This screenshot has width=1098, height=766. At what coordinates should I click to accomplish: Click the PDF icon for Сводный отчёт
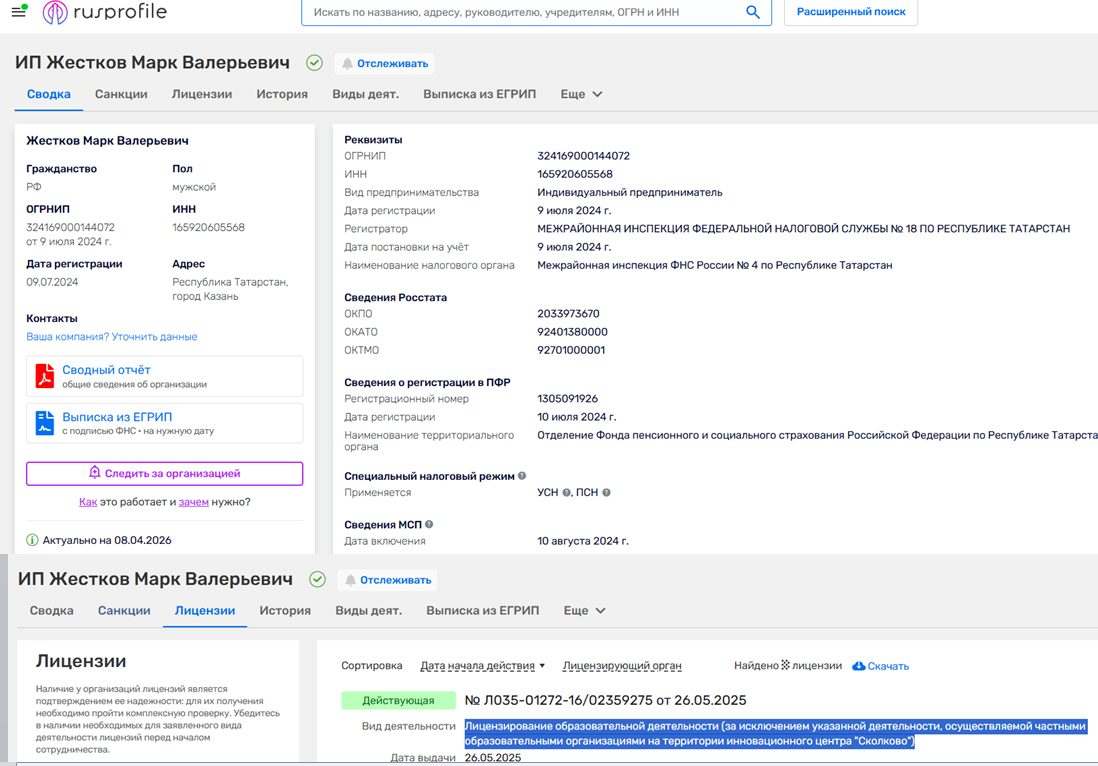click(x=45, y=376)
